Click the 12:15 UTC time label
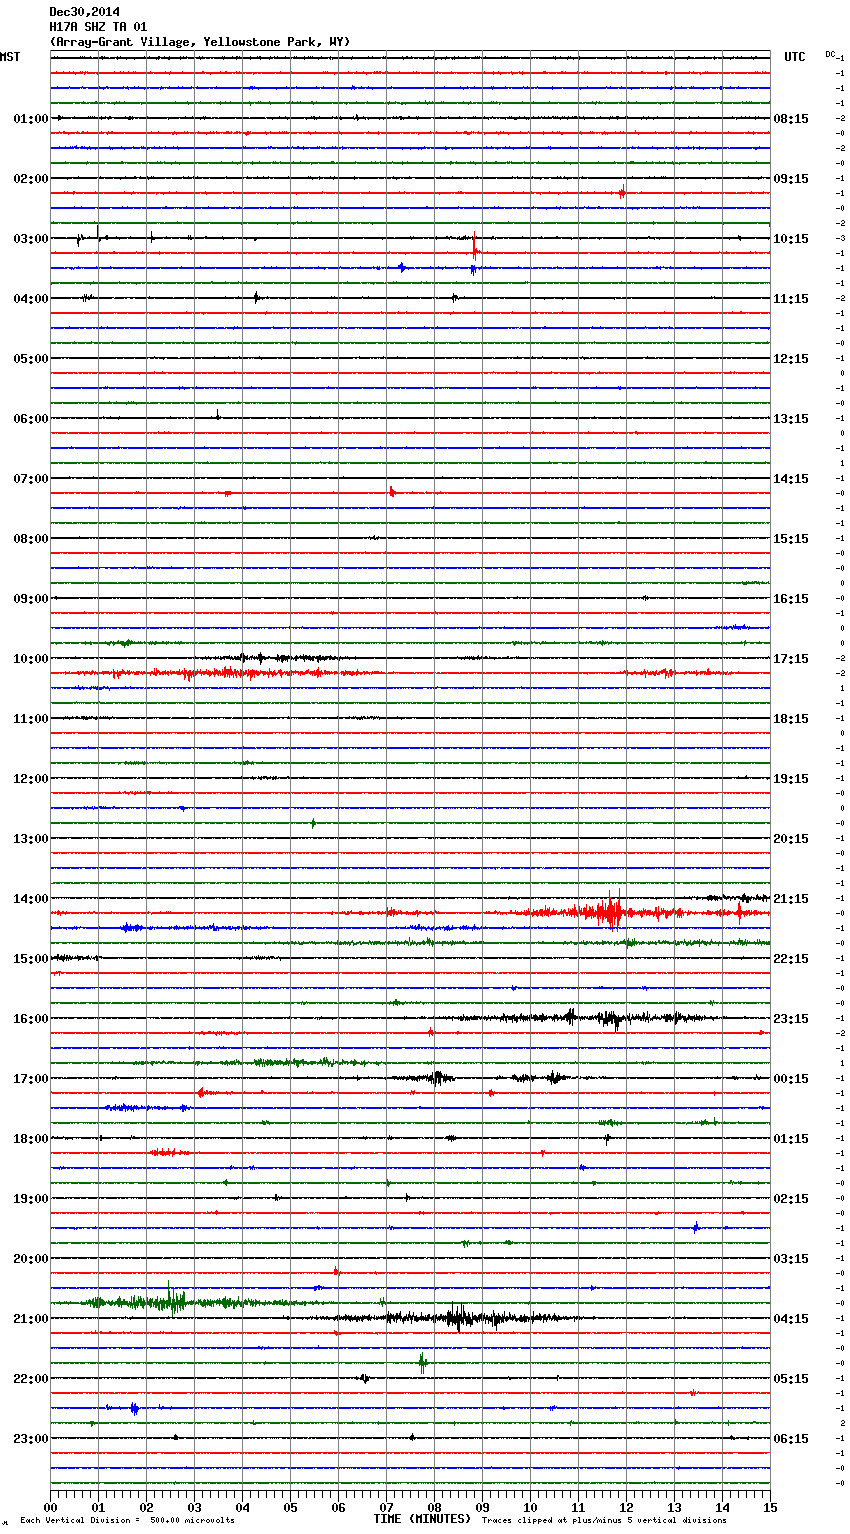Image resolution: width=850 pixels, height=1534 pixels. point(791,359)
